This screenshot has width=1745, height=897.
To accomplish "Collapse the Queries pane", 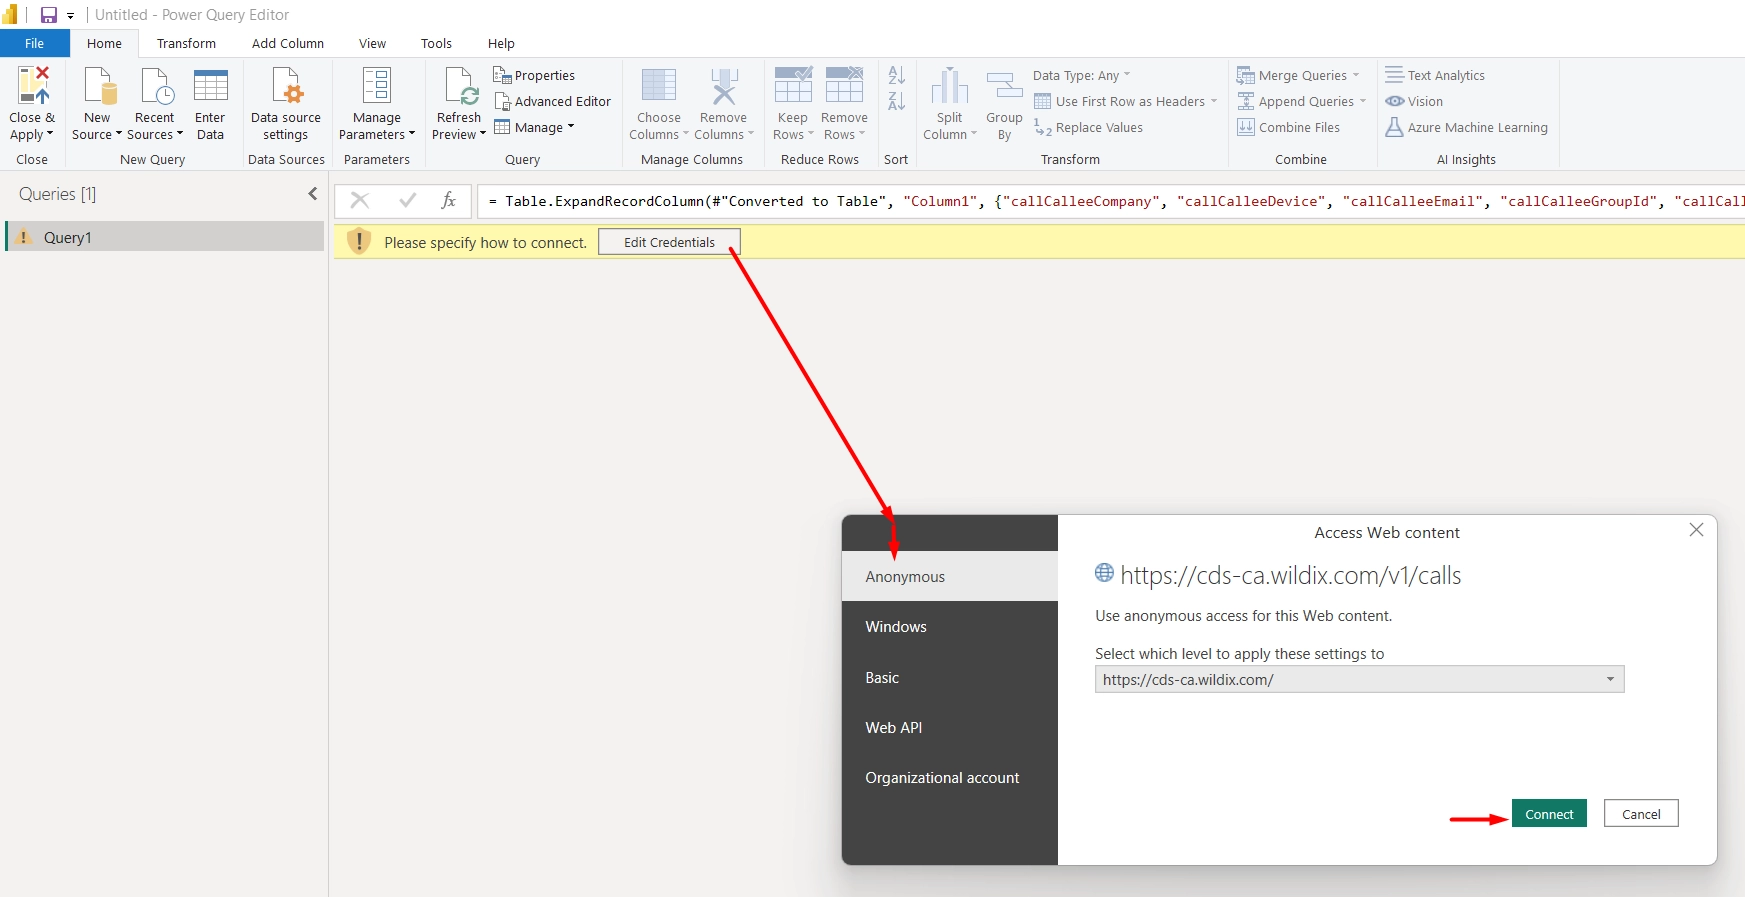I will (313, 194).
